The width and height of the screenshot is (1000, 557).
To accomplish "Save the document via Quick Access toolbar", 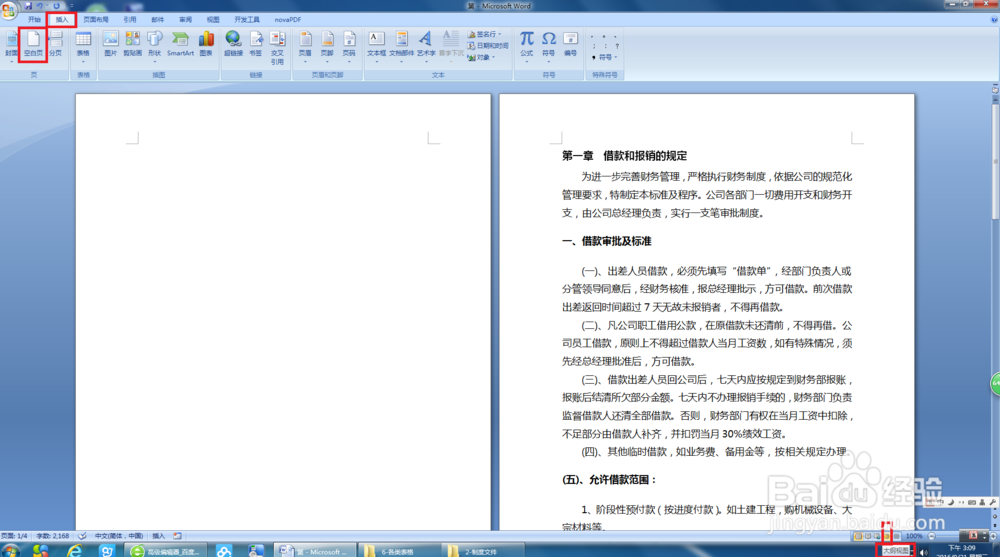I will click(28, 6).
